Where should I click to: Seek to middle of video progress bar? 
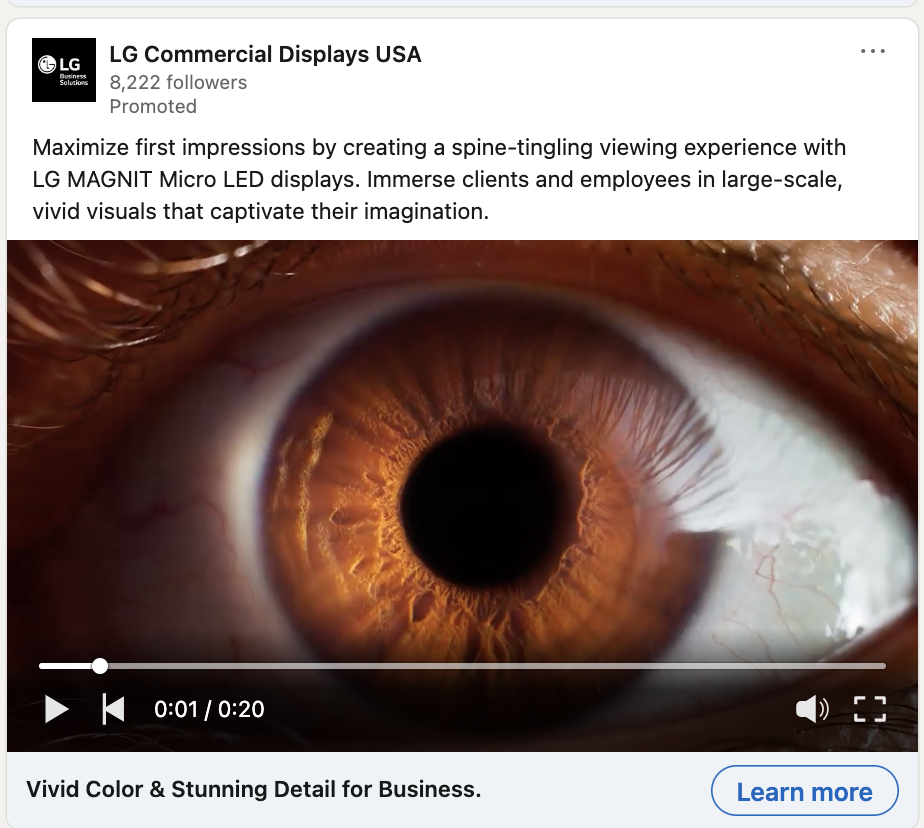tap(462, 666)
